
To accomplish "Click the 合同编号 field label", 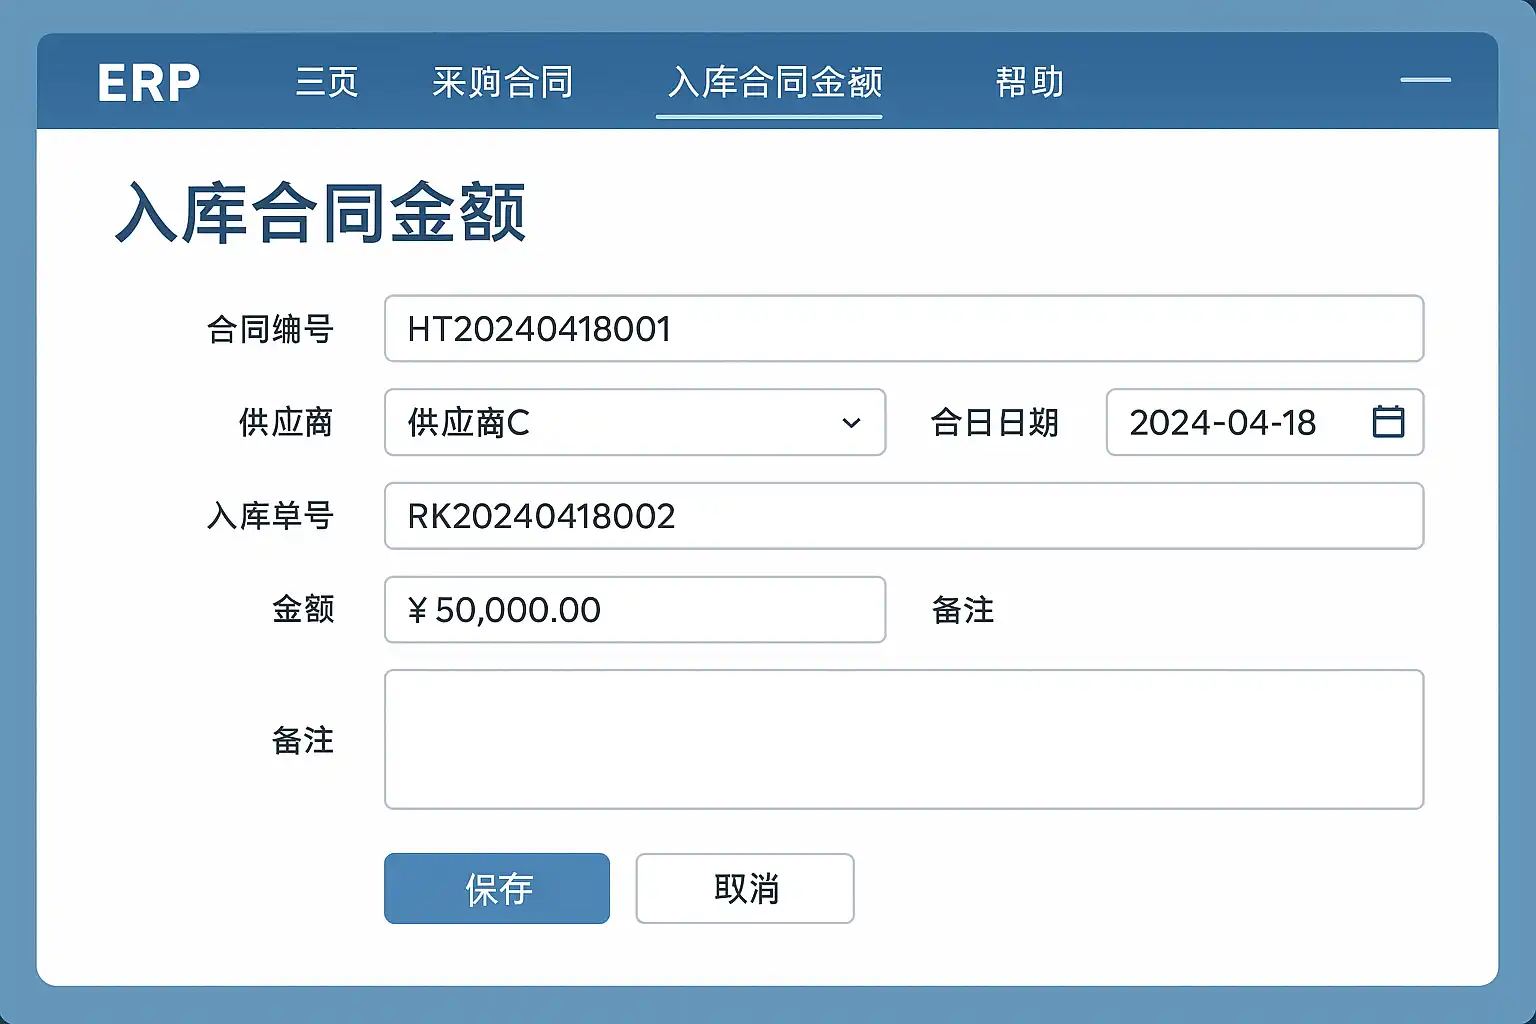I will coord(270,329).
